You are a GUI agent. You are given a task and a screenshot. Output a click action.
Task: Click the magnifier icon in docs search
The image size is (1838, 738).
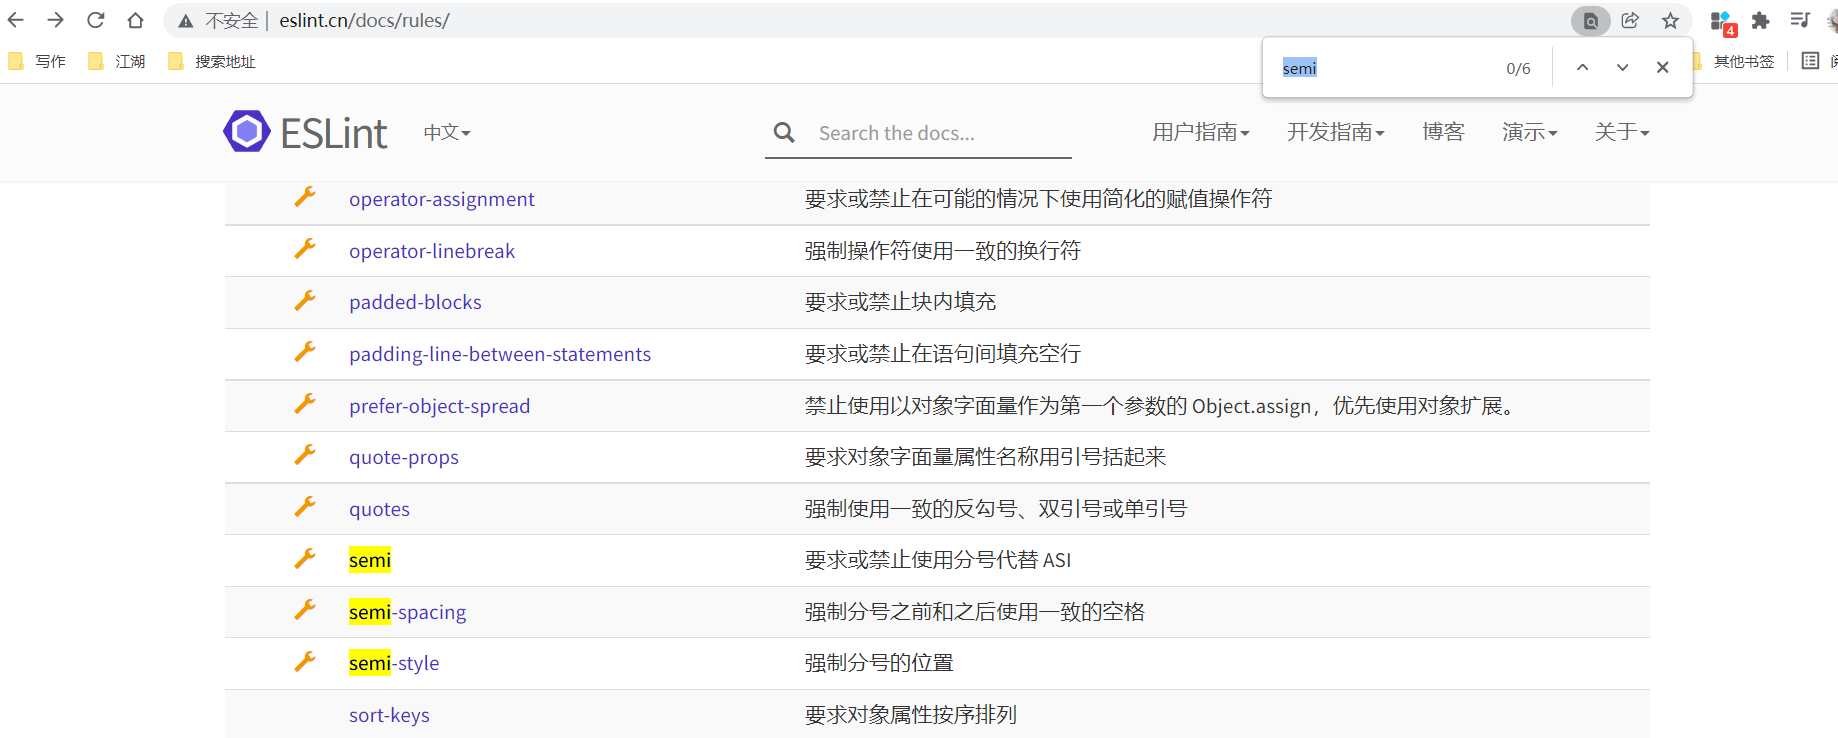click(784, 132)
